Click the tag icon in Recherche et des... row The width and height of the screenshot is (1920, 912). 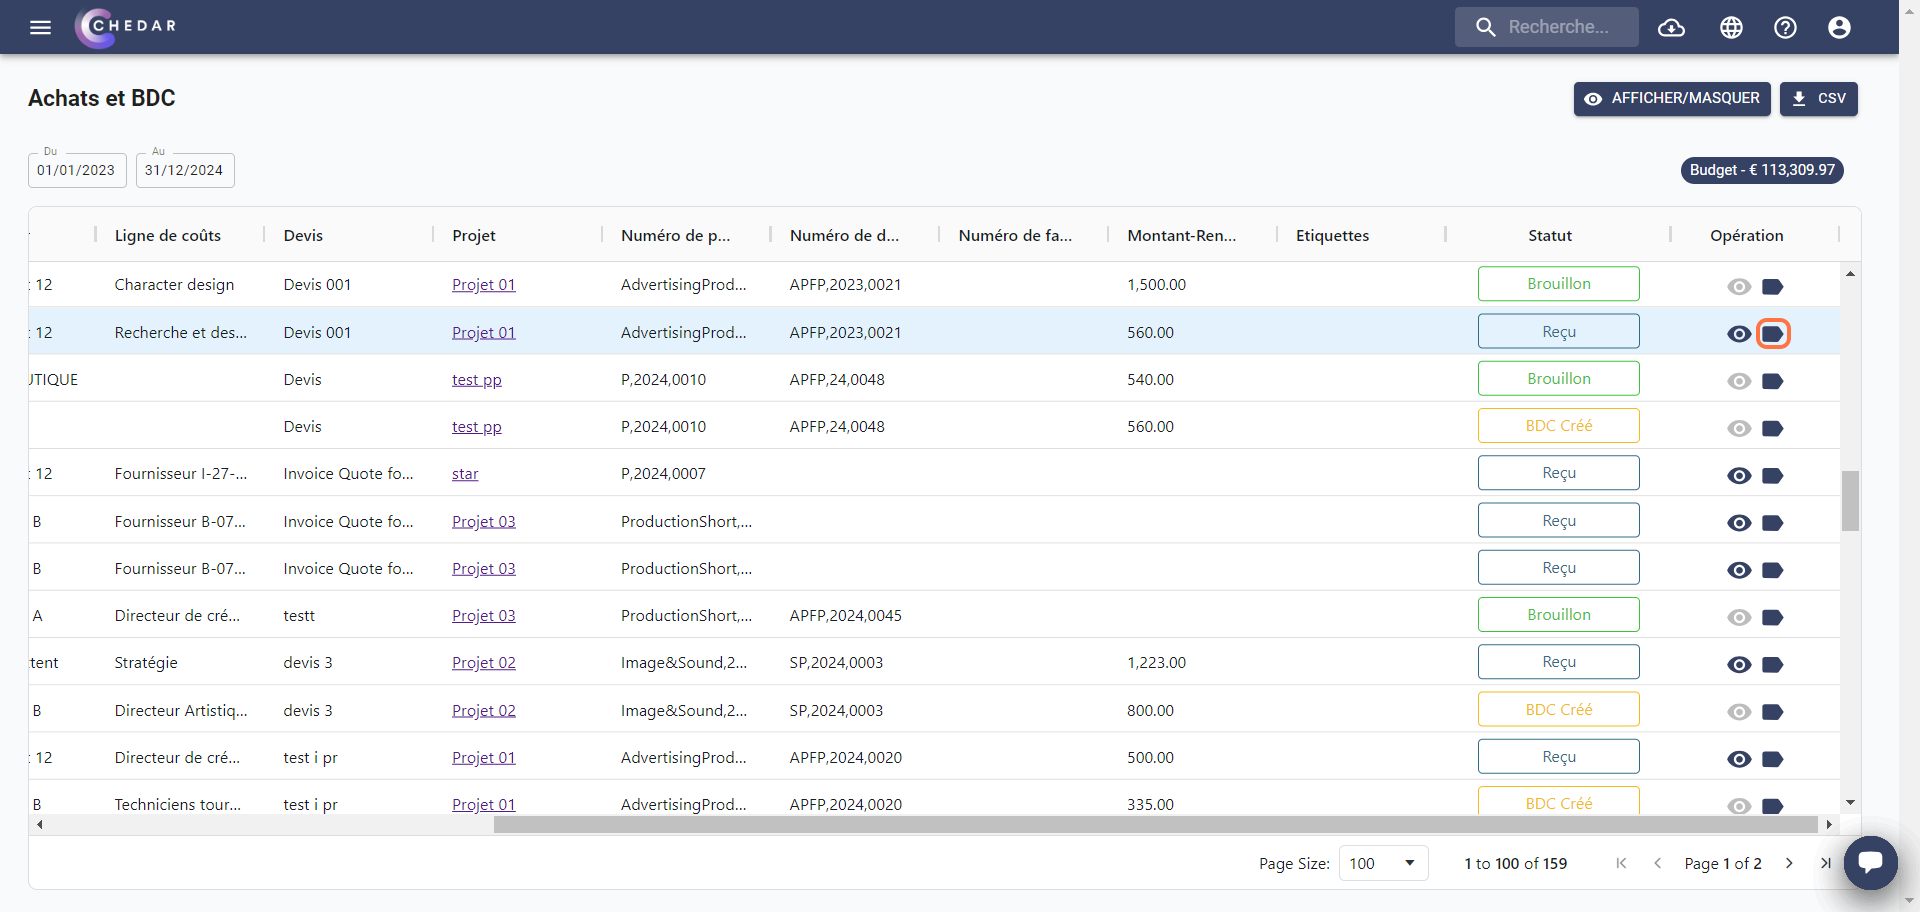pyautogui.click(x=1772, y=333)
